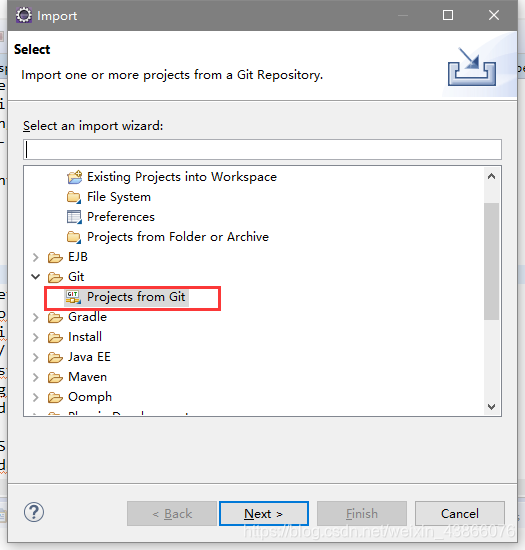Expand the Oomph category
The height and width of the screenshot is (550, 525).
[x=35, y=397]
